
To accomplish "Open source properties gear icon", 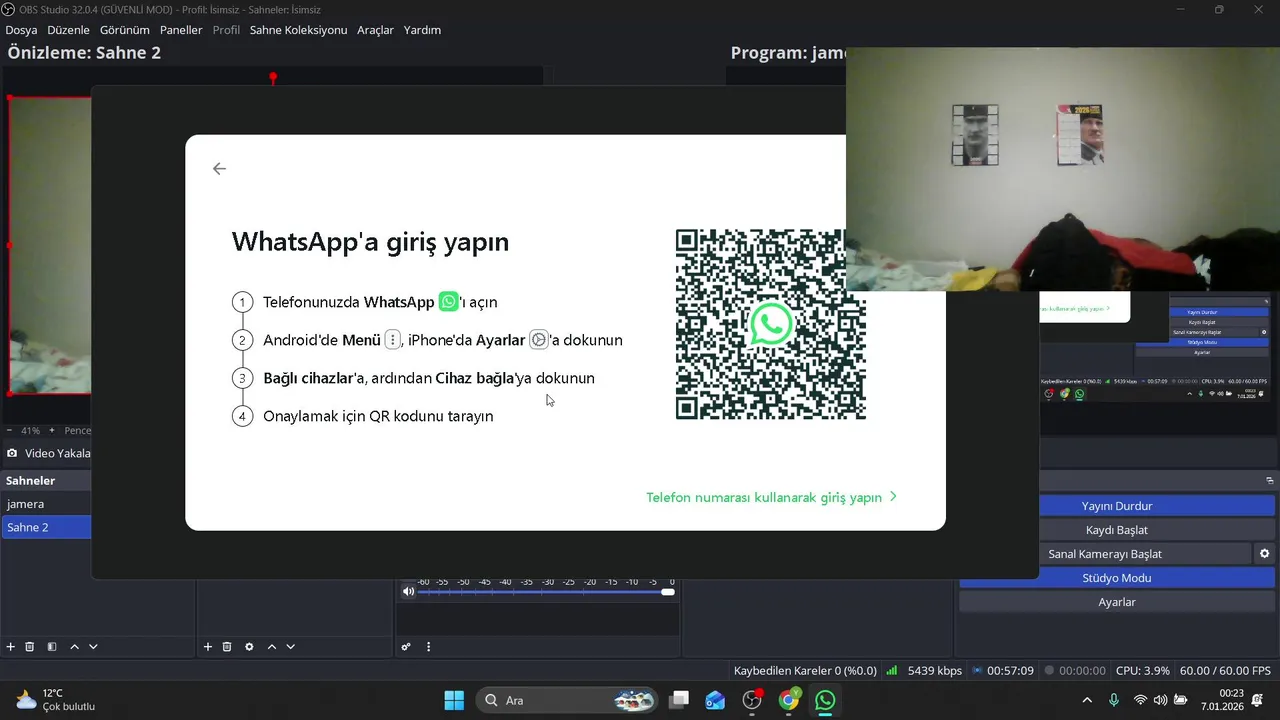I will 249,647.
